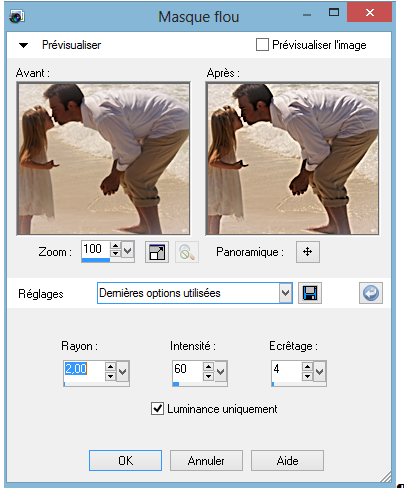Collapse the Prévisualiser section triangle
Image resolution: width=404 pixels, height=488 pixels.
pyautogui.click(x=23, y=45)
